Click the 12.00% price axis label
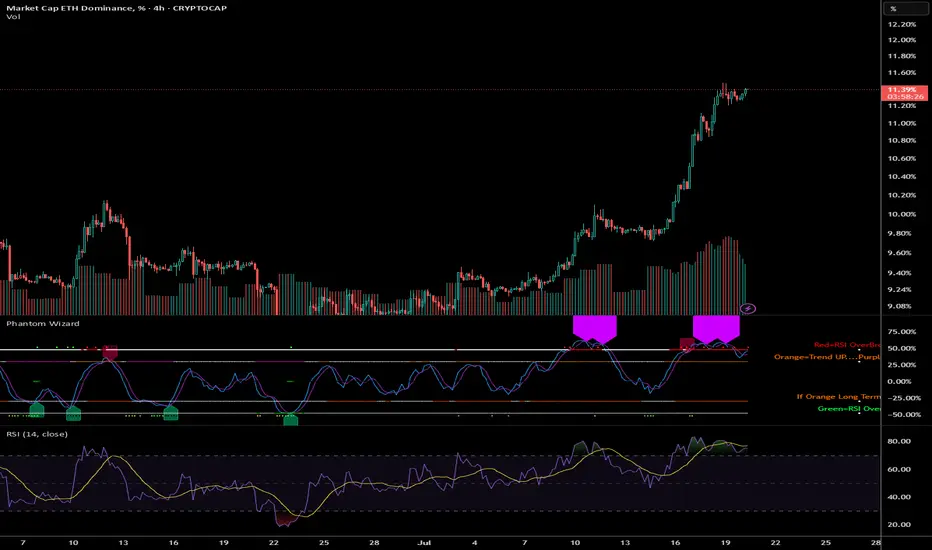Screen dimensions: 932x550 click(902, 40)
